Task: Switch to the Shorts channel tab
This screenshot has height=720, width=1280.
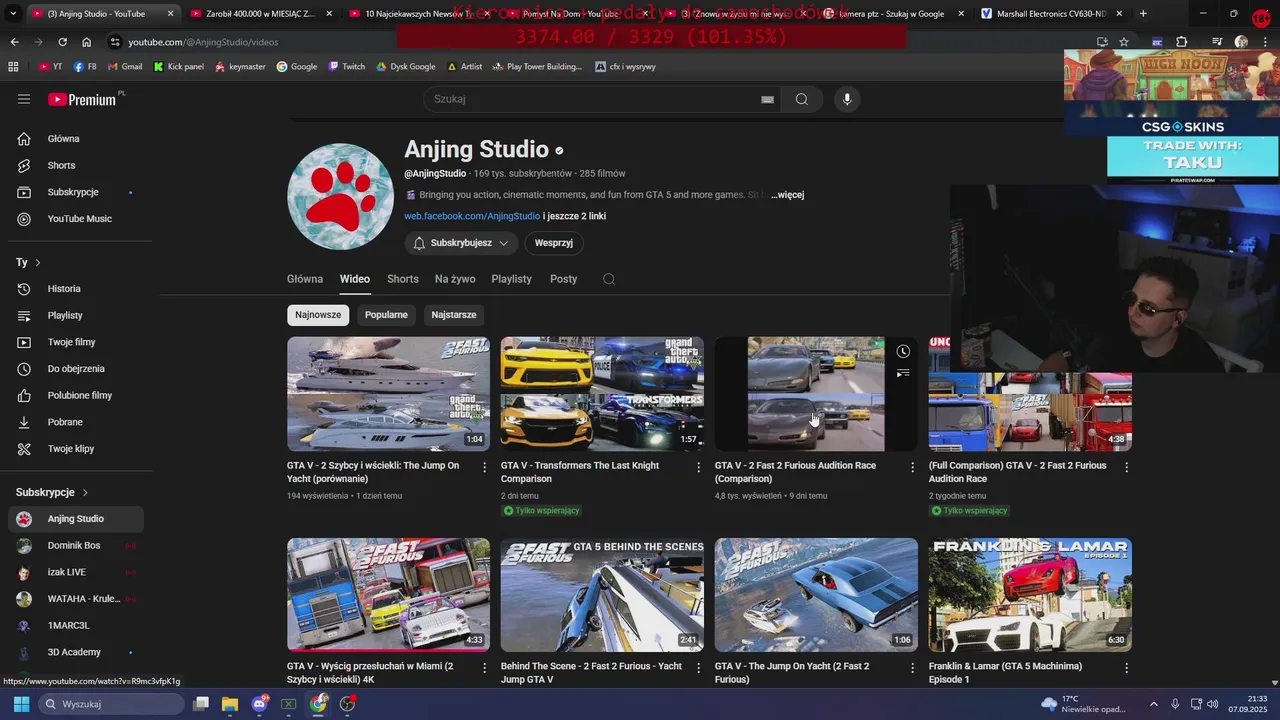Action: pyautogui.click(x=403, y=279)
